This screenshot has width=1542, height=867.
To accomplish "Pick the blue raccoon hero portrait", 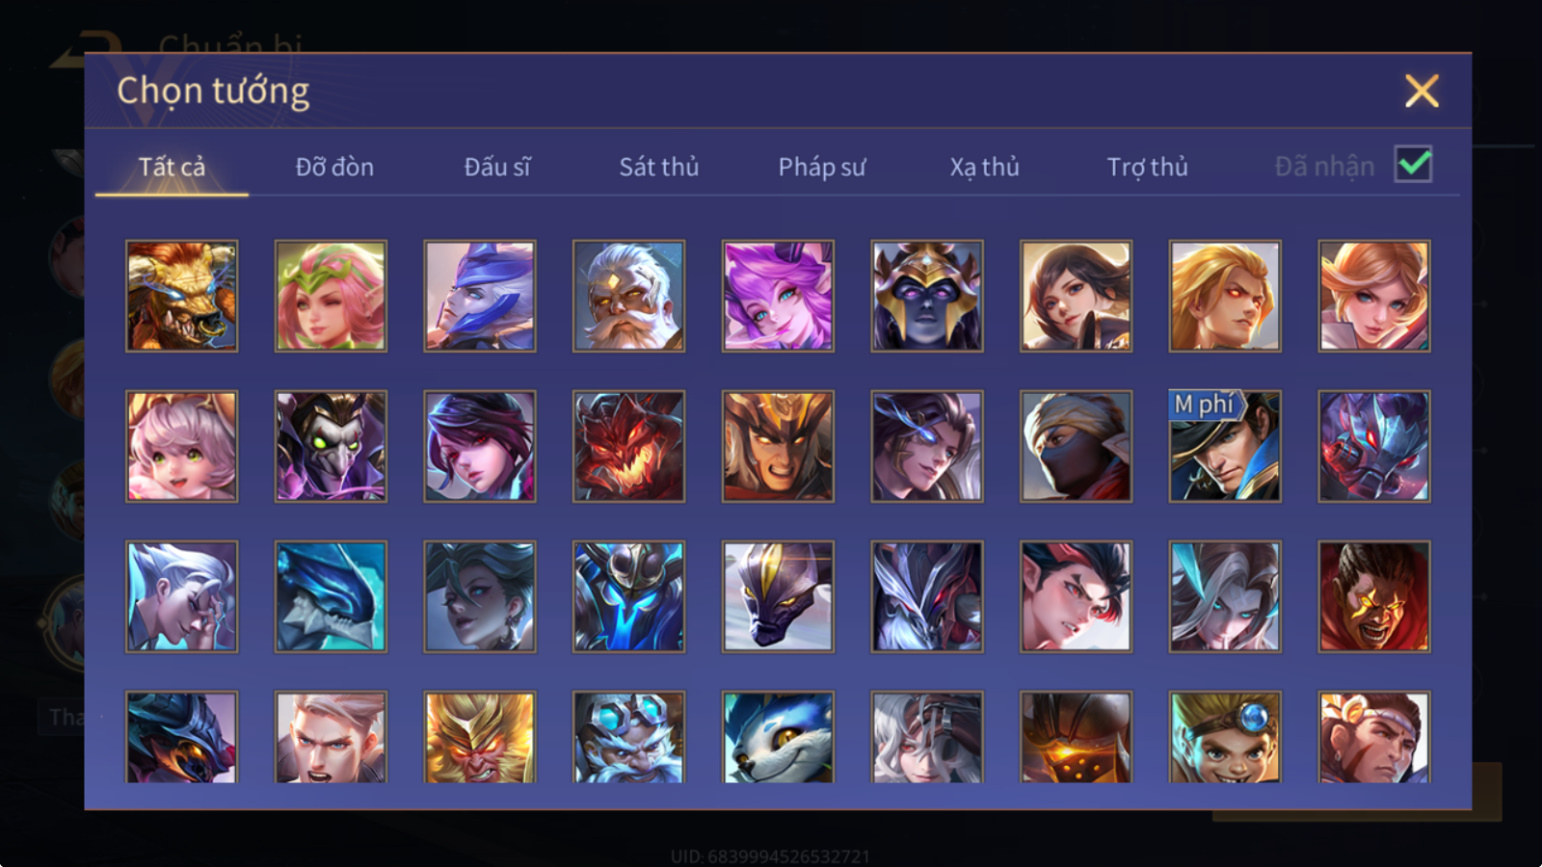I will (x=778, y=738).
